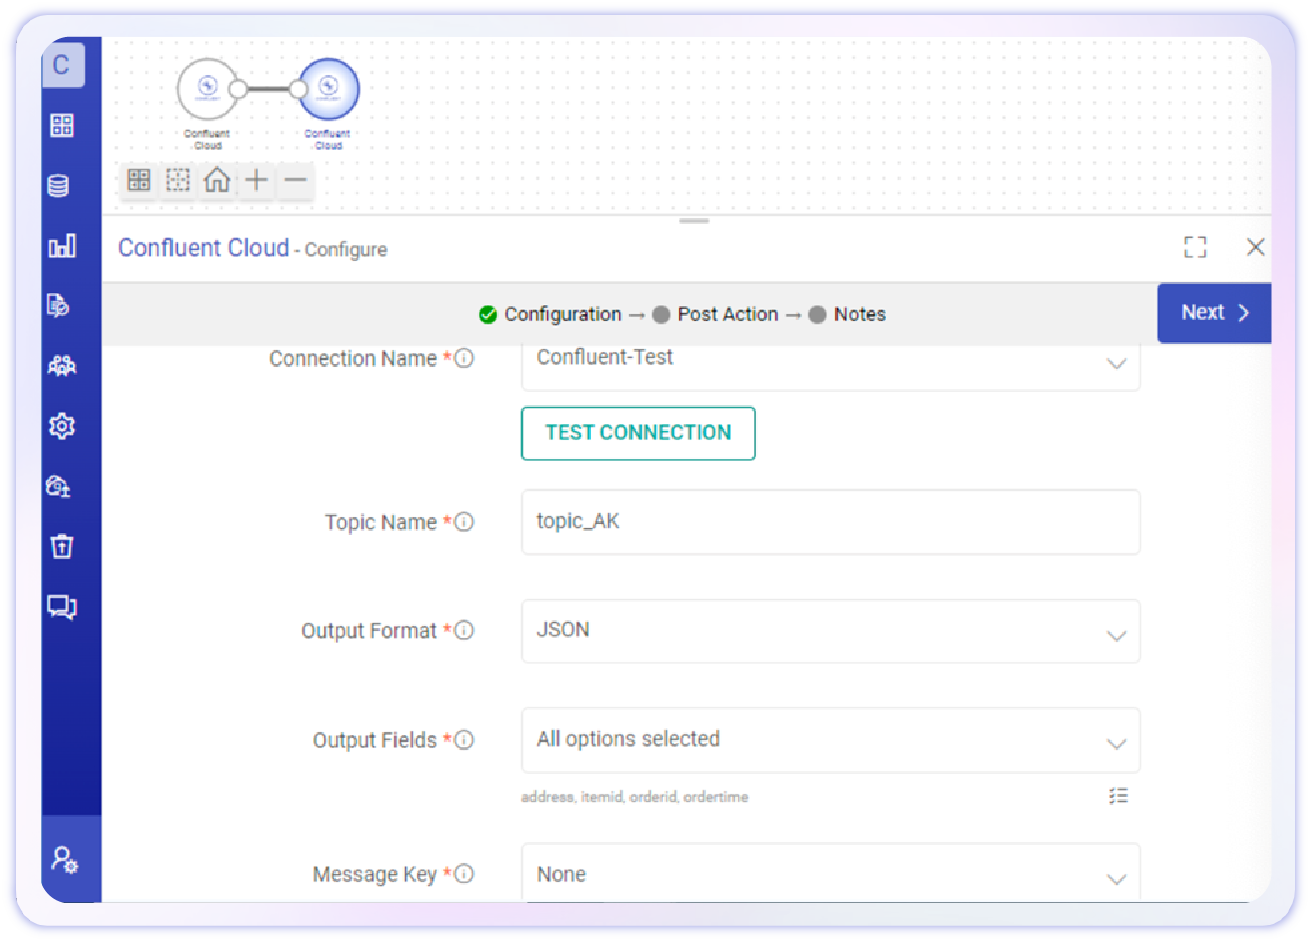Click the recycle bin icon in sidebar
This screenshot has width=1311, height=941.
(62, 546)
